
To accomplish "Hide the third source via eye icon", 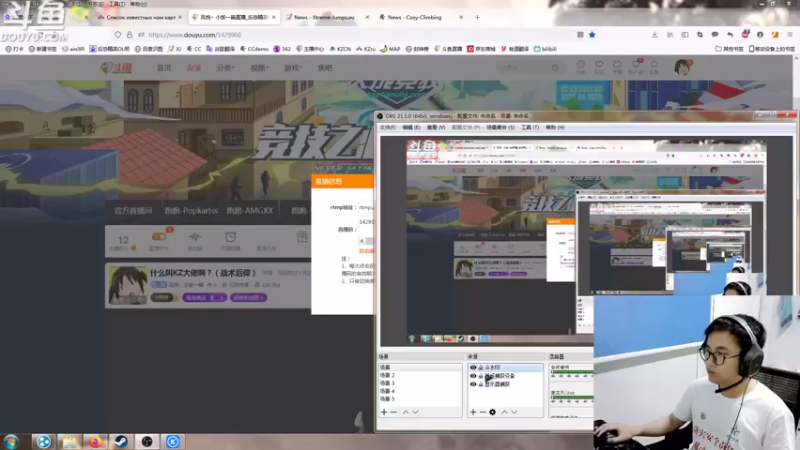I will (473, 384).
